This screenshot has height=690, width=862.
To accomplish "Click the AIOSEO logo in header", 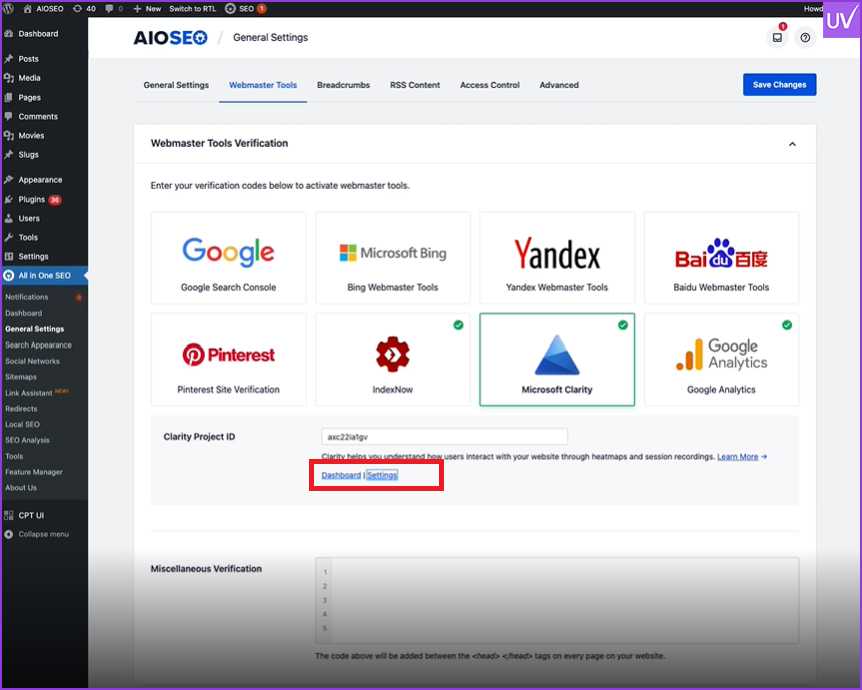I will 170,37.
